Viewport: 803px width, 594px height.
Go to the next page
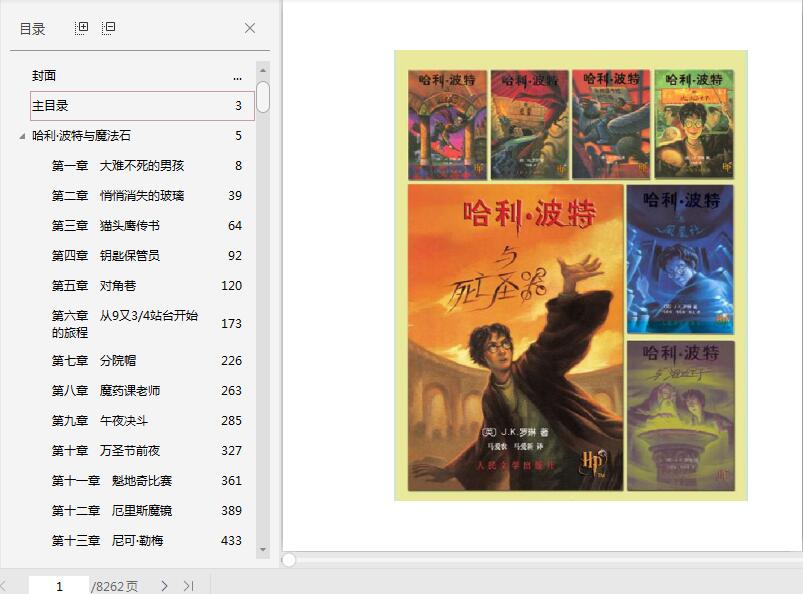(x=164, y=586)
